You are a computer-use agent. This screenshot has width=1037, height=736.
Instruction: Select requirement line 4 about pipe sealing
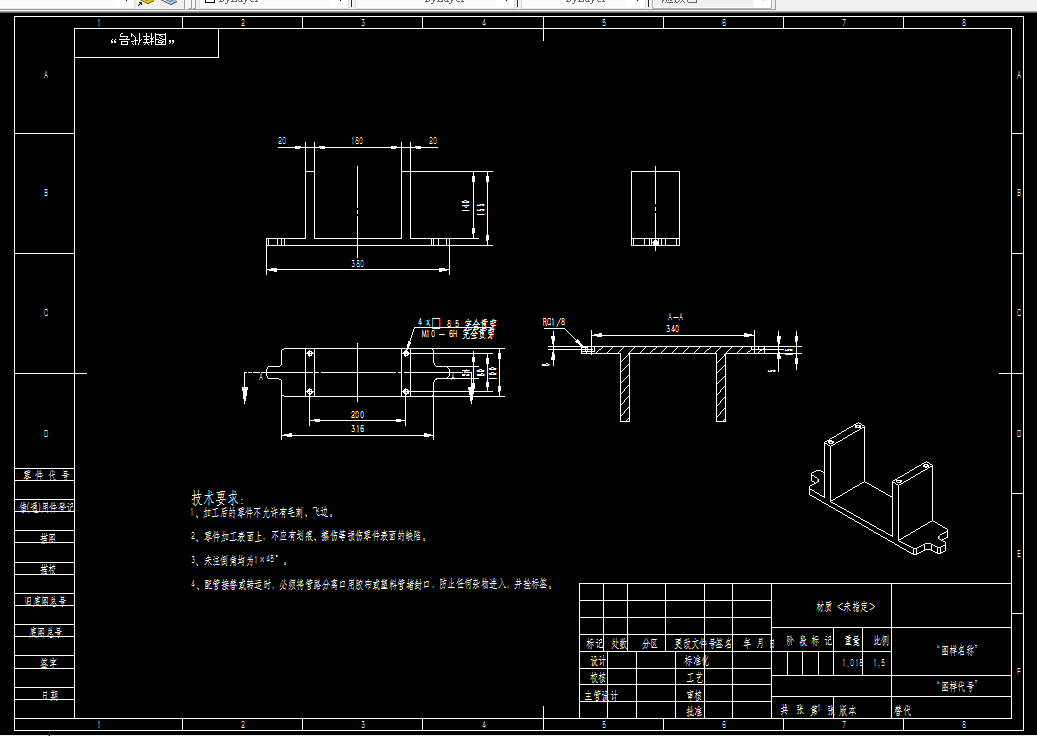pos(372,585)
